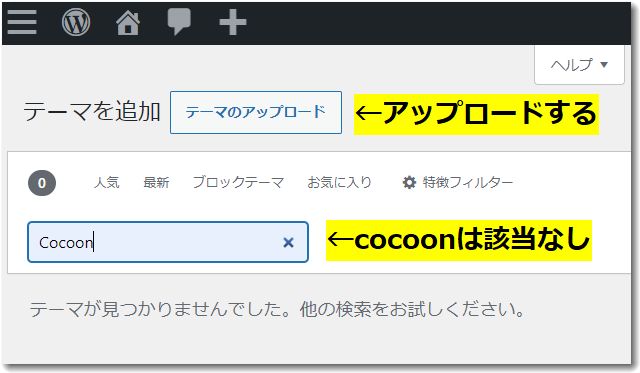Screen dimensions: 640x373
Task: Click the gear icon beside 特徴フィルター
Action: click(x=409, y=182)
